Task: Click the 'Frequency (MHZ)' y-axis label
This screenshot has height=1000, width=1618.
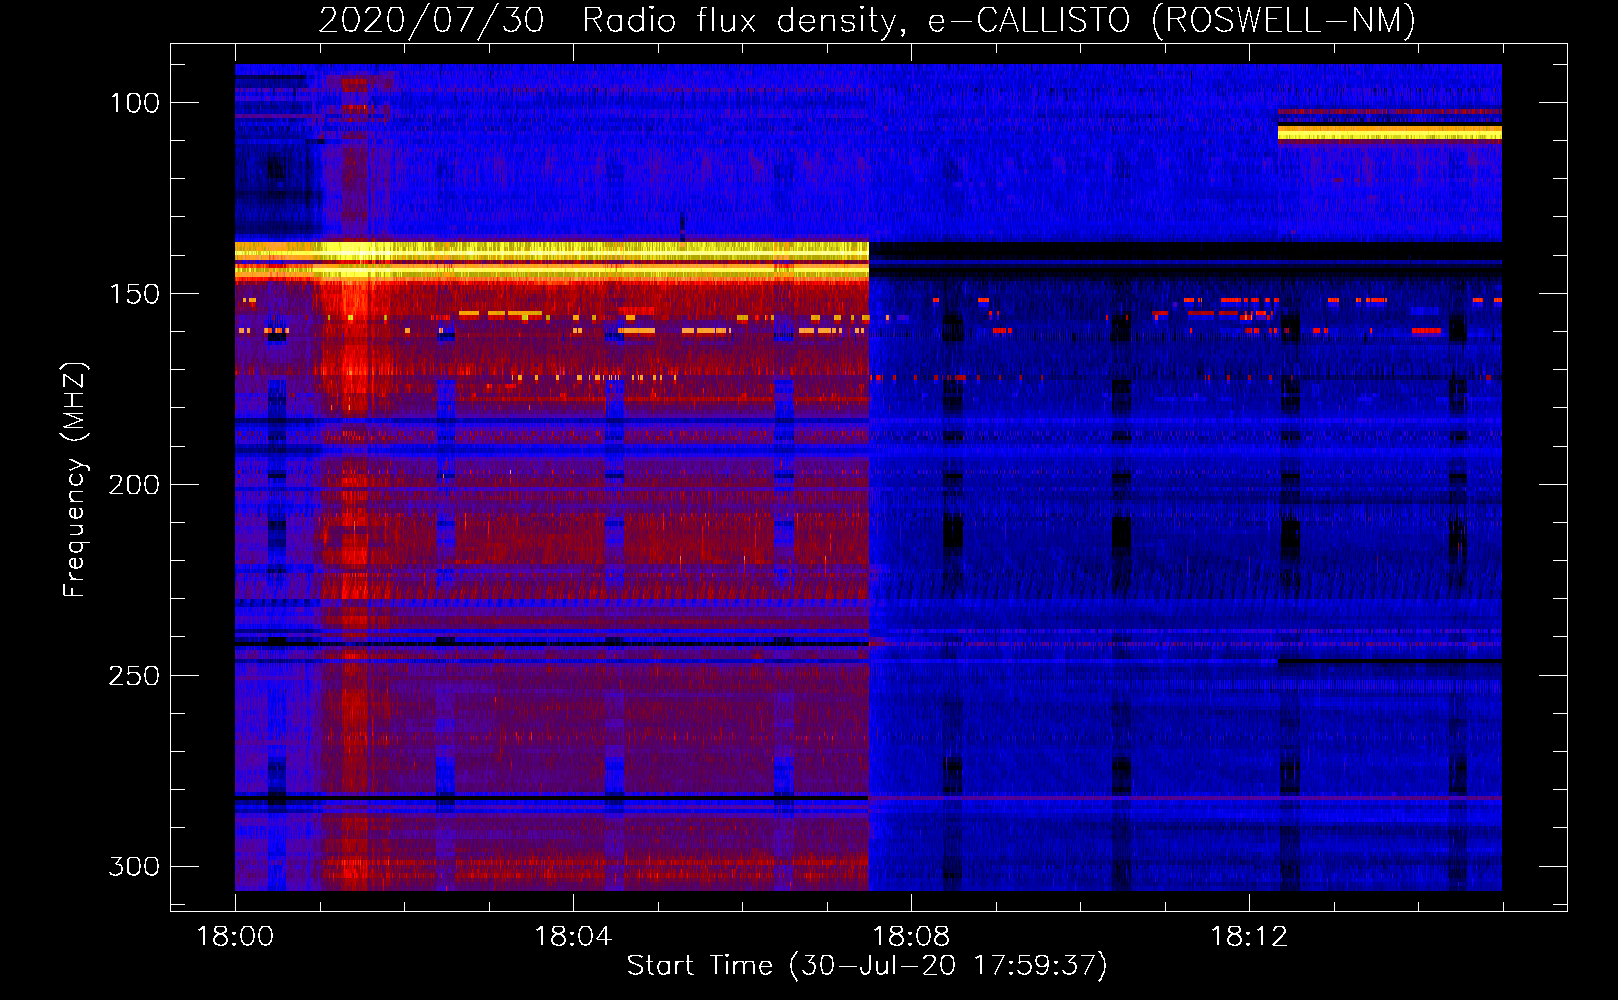Action: 75,480
